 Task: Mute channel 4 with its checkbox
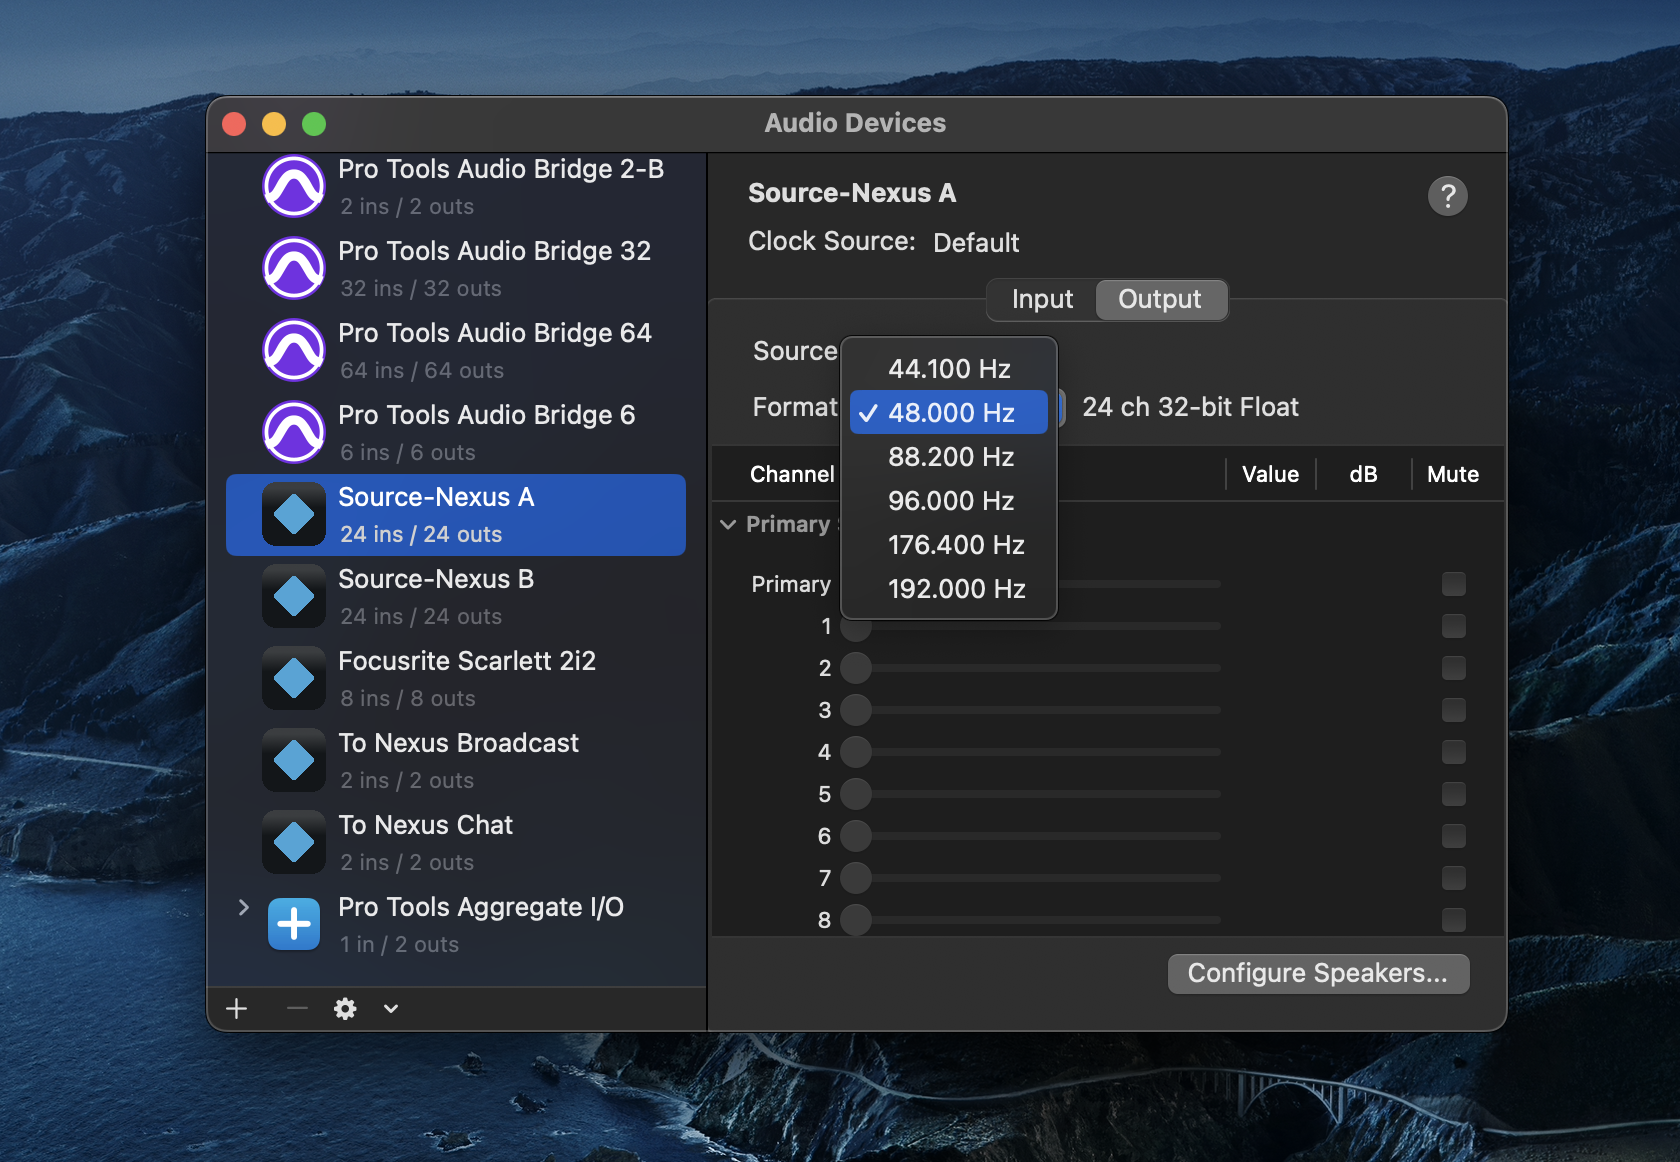click(1454, 752)
